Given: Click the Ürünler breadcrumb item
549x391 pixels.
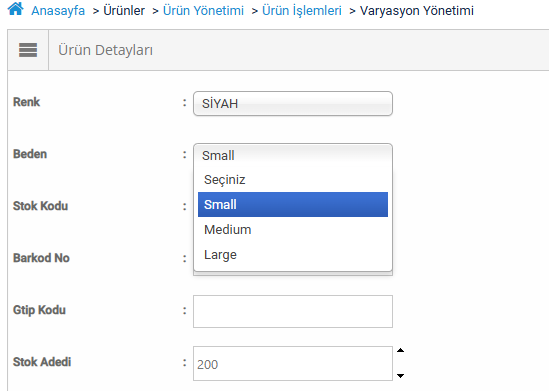Looking at the screenshot, I should click(124, 11).
